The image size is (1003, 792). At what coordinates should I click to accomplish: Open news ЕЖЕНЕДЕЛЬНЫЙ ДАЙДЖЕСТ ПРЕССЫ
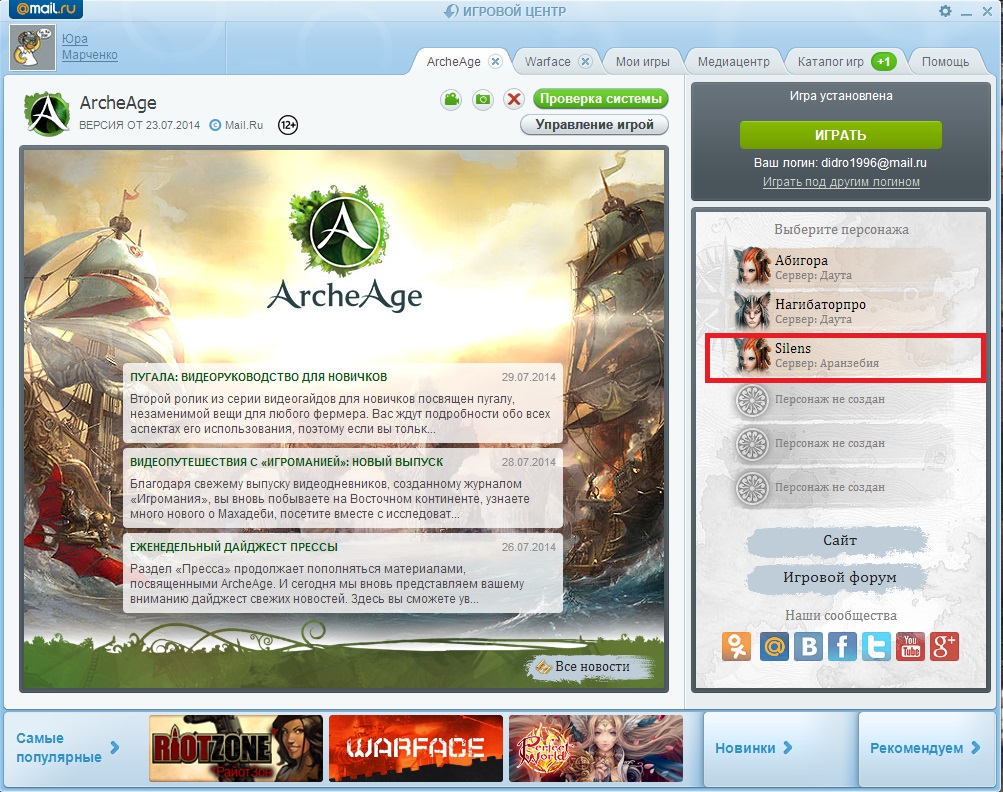(x=233, y=547)
